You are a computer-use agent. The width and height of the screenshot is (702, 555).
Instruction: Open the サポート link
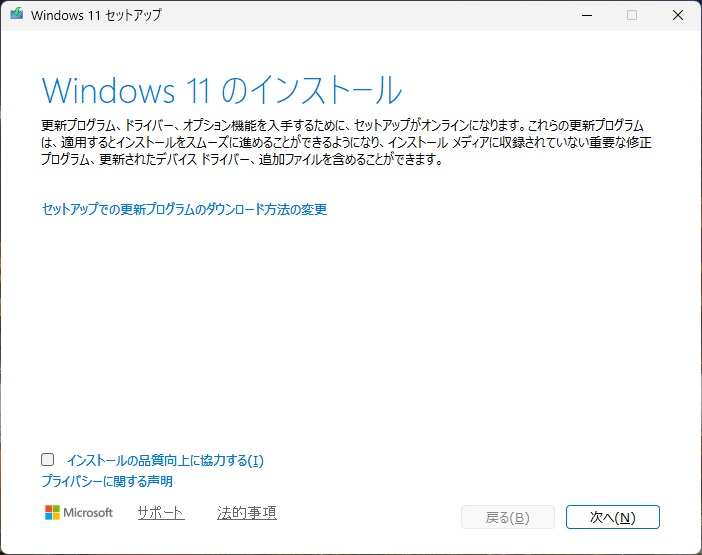(161, 513)
